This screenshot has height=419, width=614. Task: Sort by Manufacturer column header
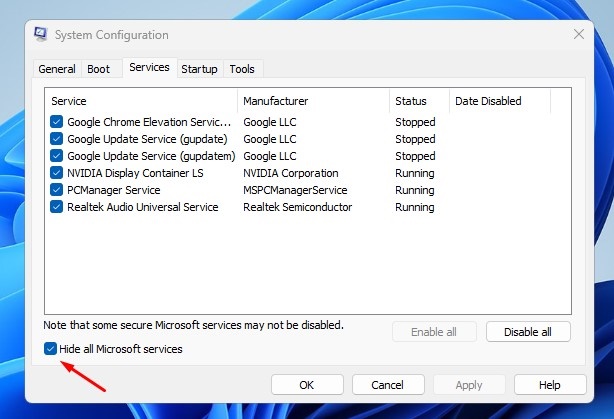point(313,101)
